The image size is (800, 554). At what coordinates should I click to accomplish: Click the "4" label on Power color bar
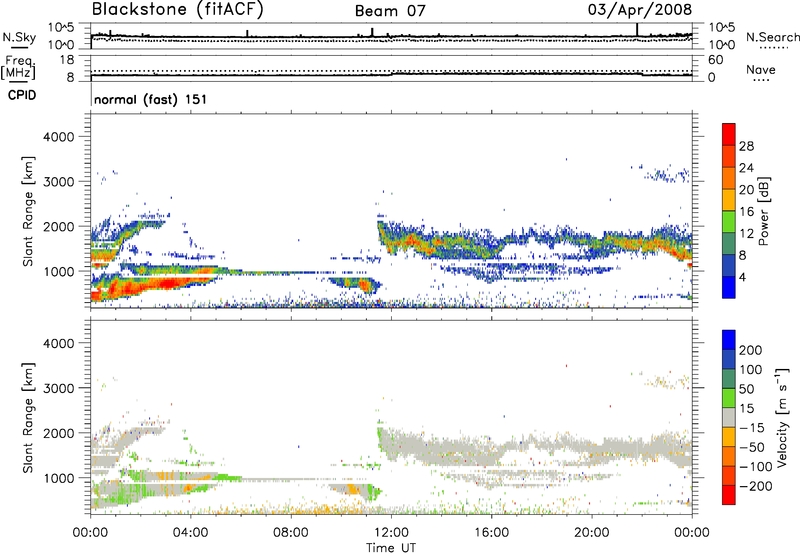coord(742,277)
